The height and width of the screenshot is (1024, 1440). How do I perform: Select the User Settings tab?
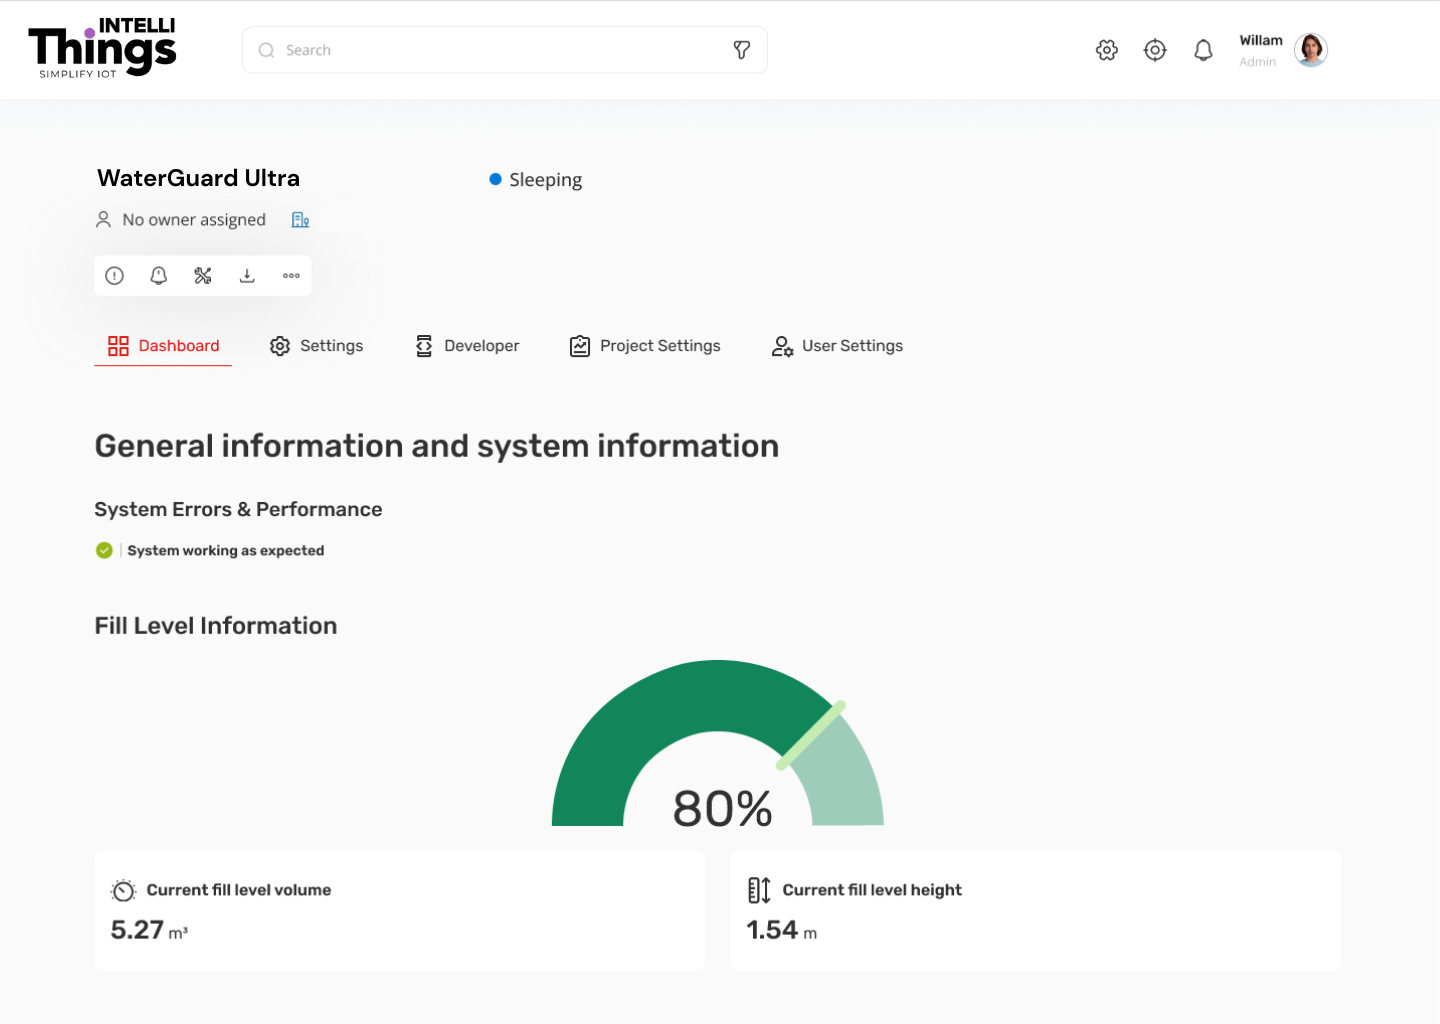837,346
